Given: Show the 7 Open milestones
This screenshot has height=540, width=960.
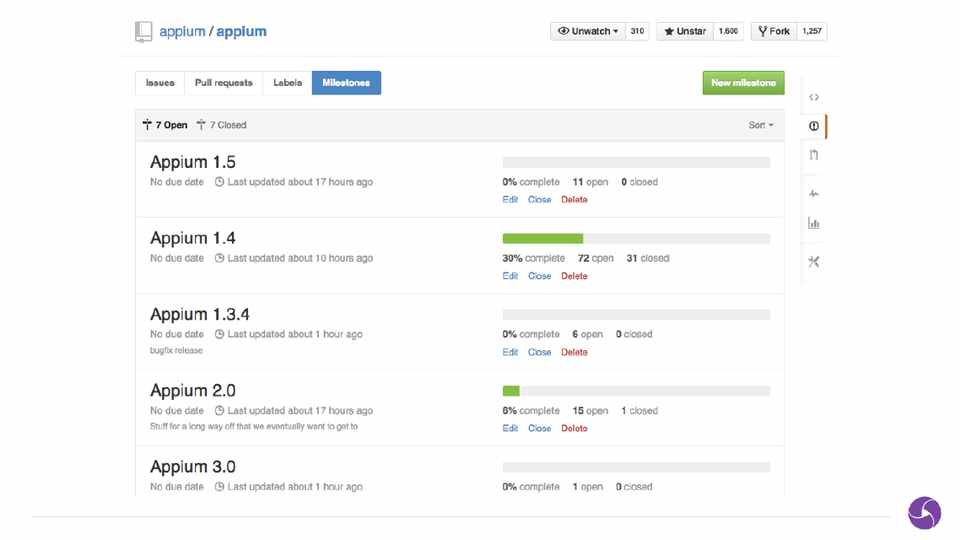Looking at the screenshot, I should pyautogui.click(x=165, y=125).
